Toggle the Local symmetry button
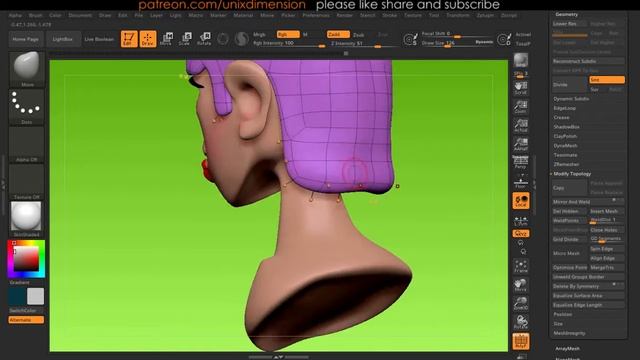This screenshot has width=640, height=360. click(x=521, y=201)
